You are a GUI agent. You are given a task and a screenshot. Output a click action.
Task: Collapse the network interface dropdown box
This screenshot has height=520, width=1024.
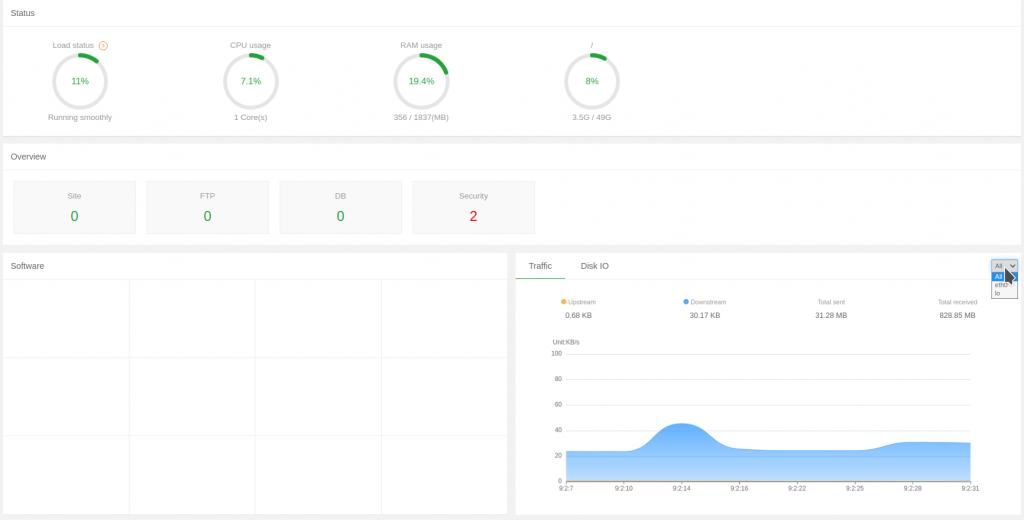point(1004,266)
